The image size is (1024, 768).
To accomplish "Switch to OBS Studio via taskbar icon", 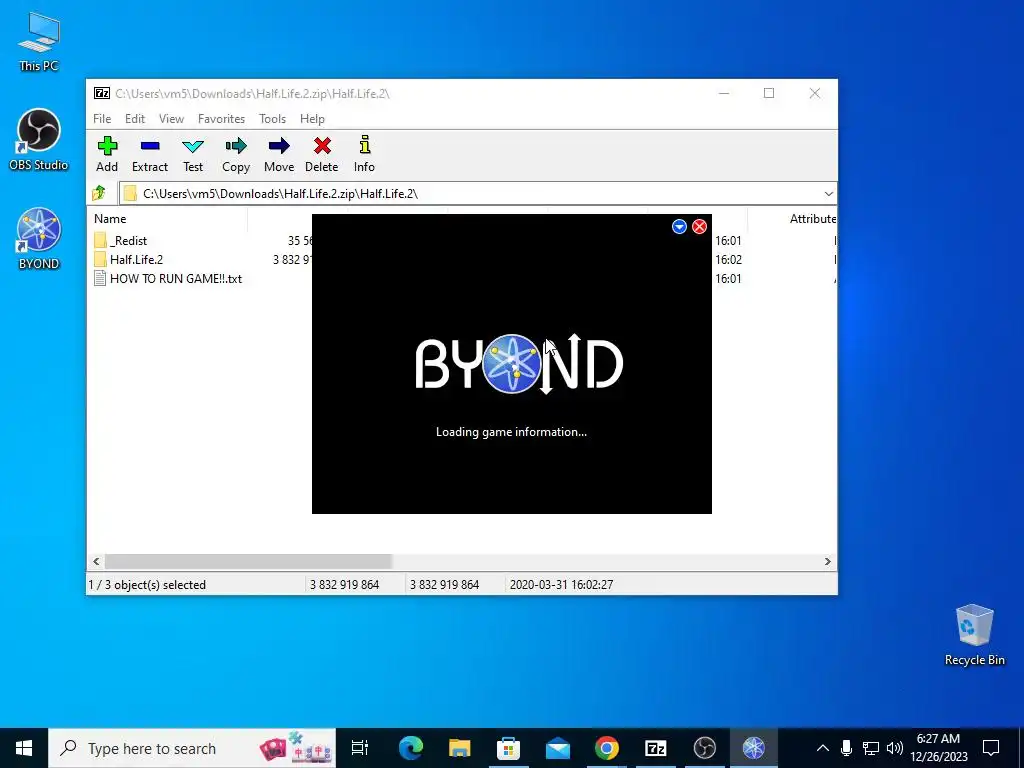I will point(705,748).
